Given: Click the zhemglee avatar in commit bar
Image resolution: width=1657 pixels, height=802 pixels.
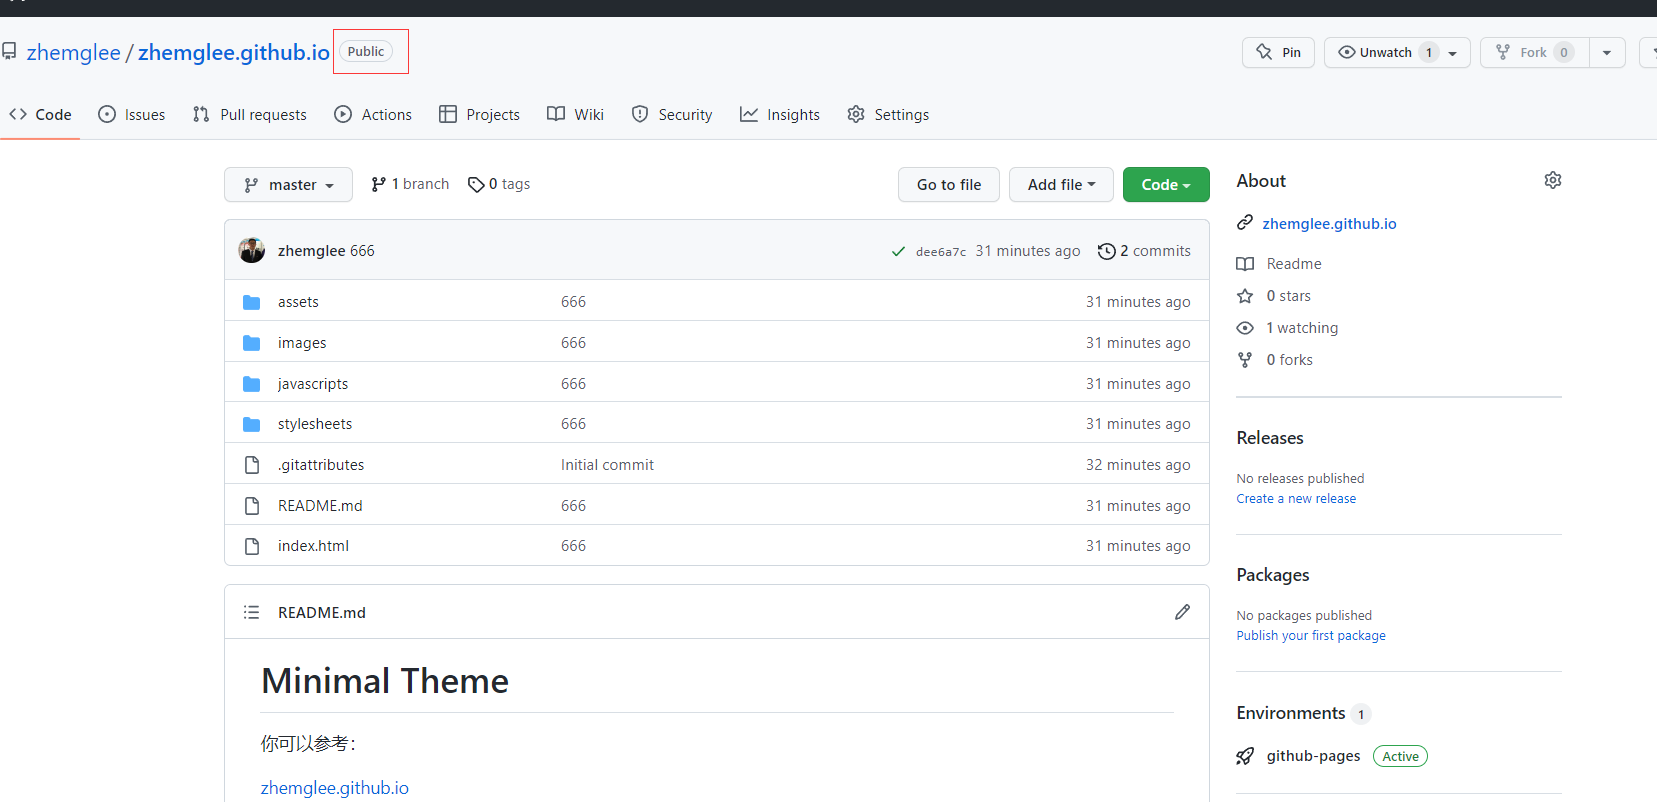Looking at the screenshot, I should tap(252, 250).
